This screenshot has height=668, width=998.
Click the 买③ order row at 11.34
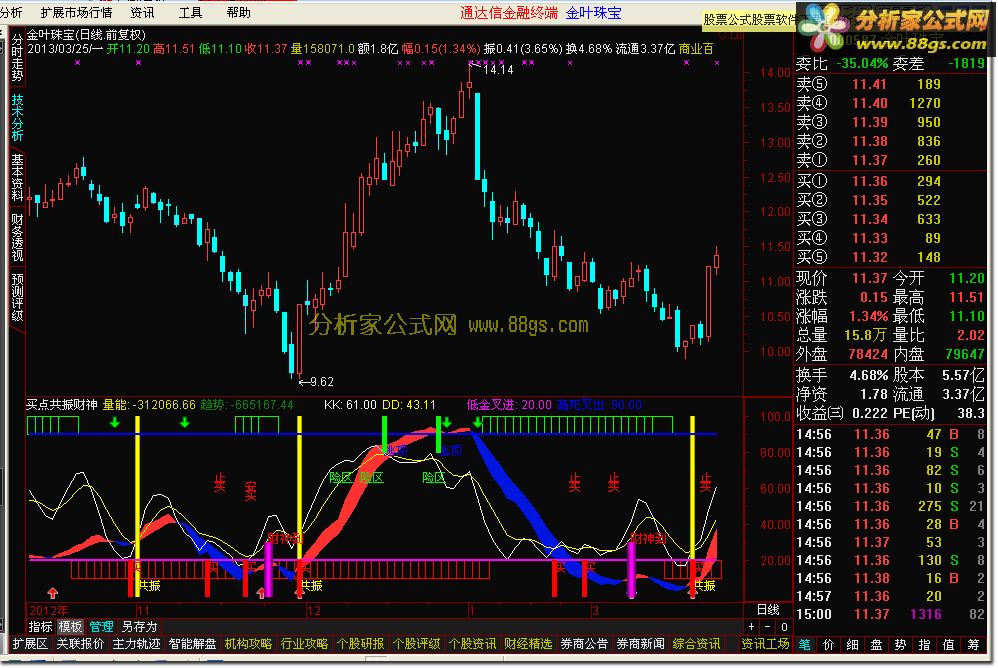coord(890,219)
